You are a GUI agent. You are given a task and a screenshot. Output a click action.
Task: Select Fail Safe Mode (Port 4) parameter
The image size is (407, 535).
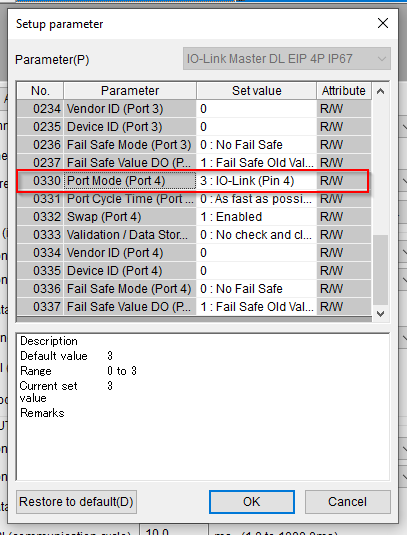point(130,289)
